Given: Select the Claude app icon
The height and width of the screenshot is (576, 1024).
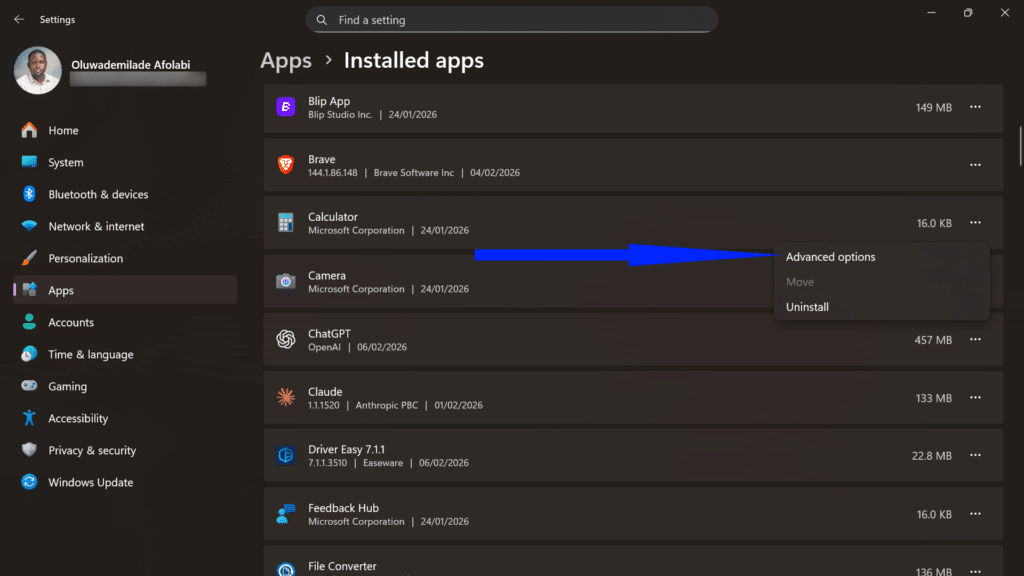Looking at the screenshot, I should [285, 397].
